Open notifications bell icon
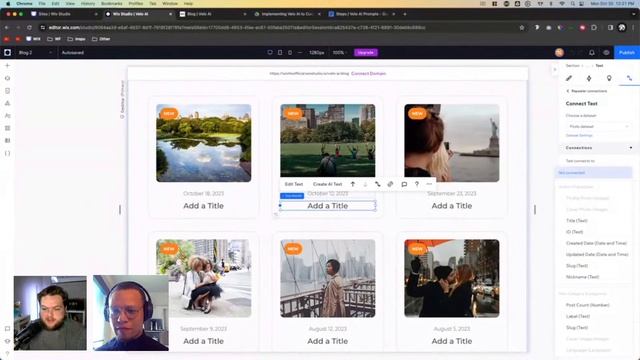640x360 pixels. tap(592, 53)
